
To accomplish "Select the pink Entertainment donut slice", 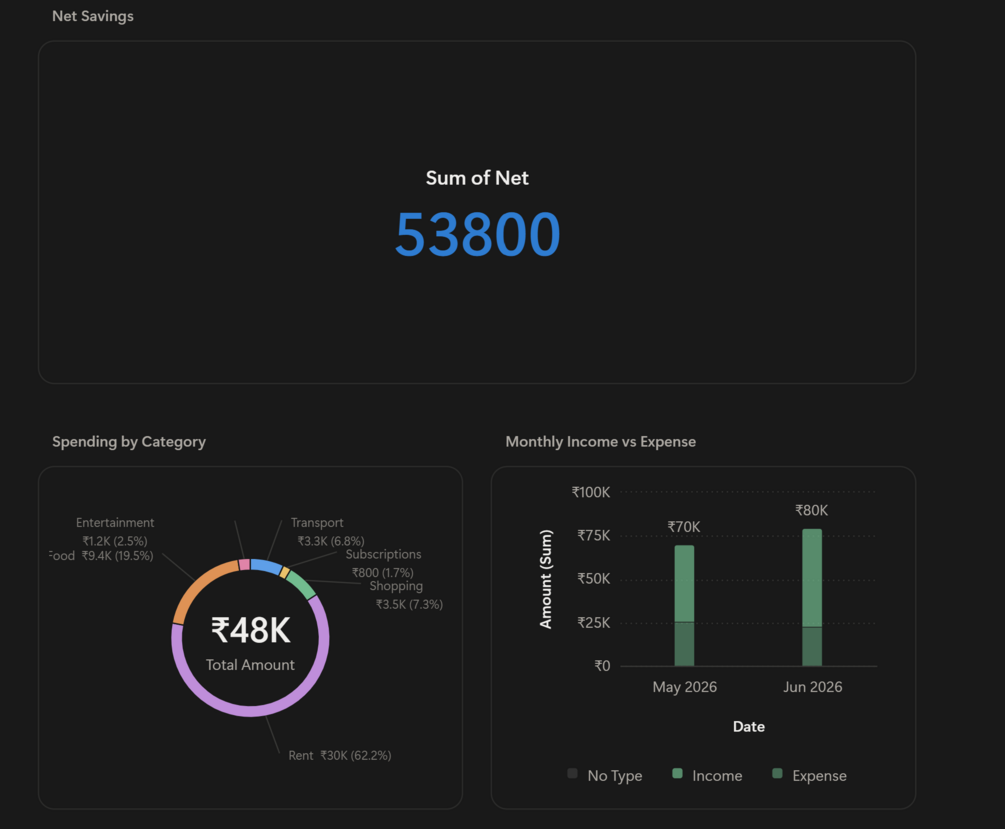I will 244,565.
